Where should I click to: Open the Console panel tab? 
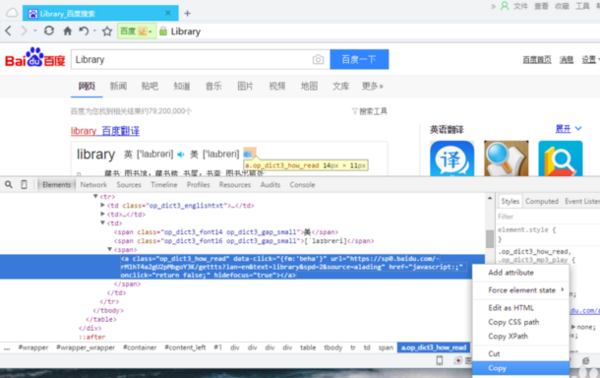[302, 185]
